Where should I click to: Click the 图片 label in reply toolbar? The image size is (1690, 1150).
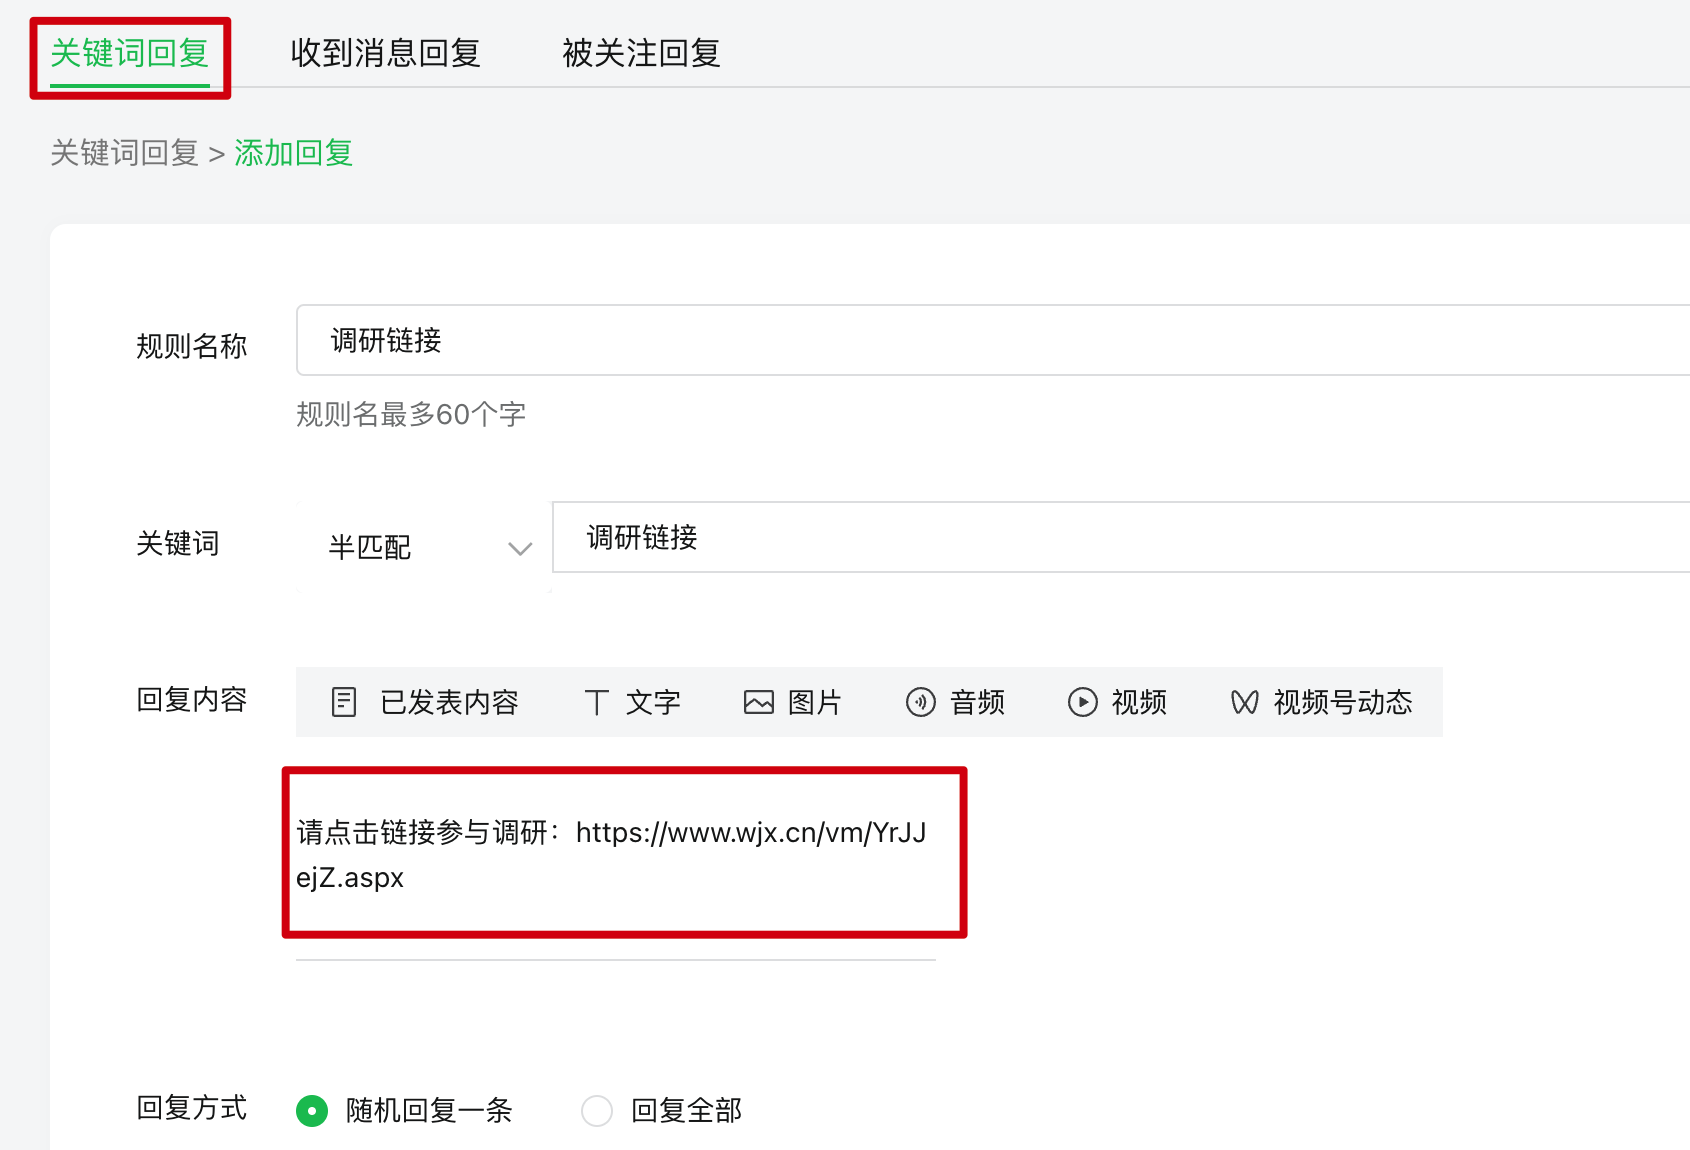tap(815, 702)
